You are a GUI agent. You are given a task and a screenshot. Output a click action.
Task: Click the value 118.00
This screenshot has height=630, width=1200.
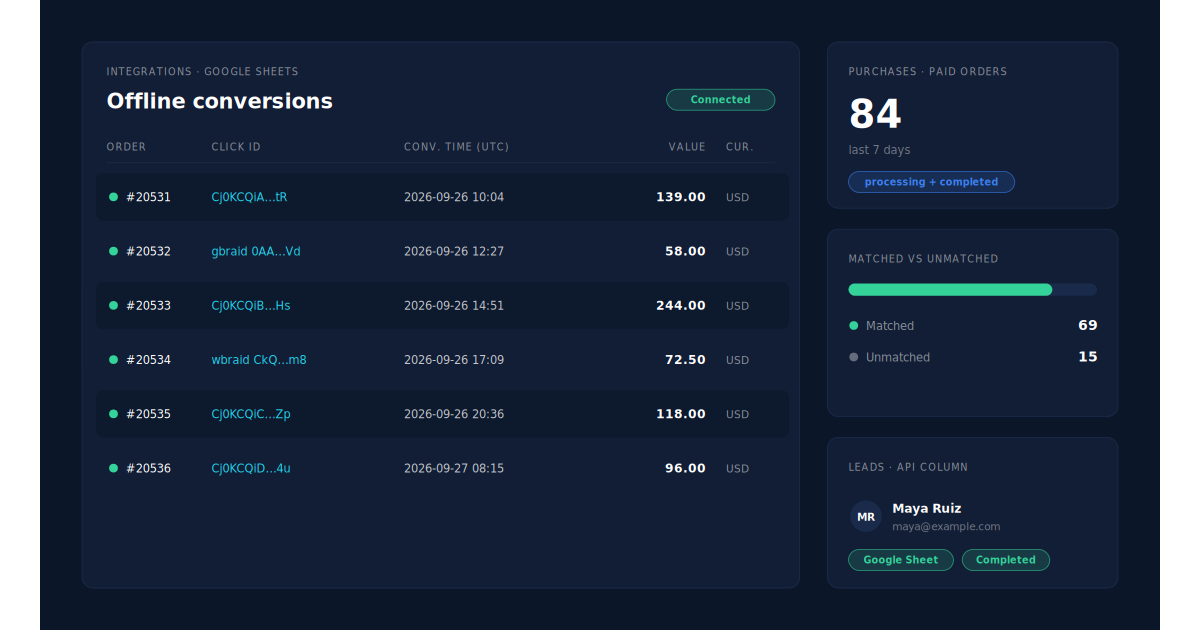681,413
